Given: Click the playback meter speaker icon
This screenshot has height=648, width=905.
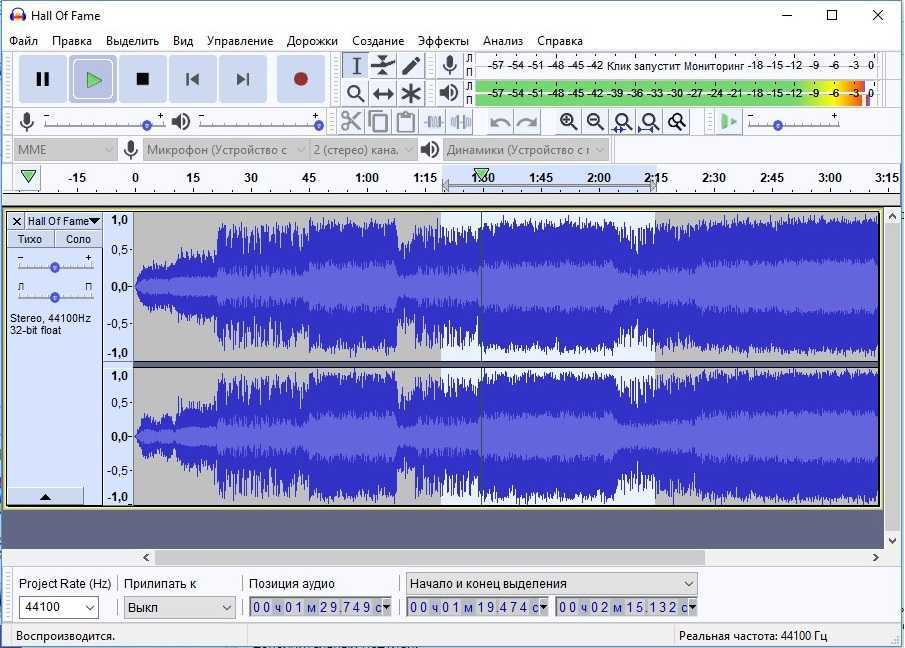Looking at the screenshot, I should tap(449, 93).
